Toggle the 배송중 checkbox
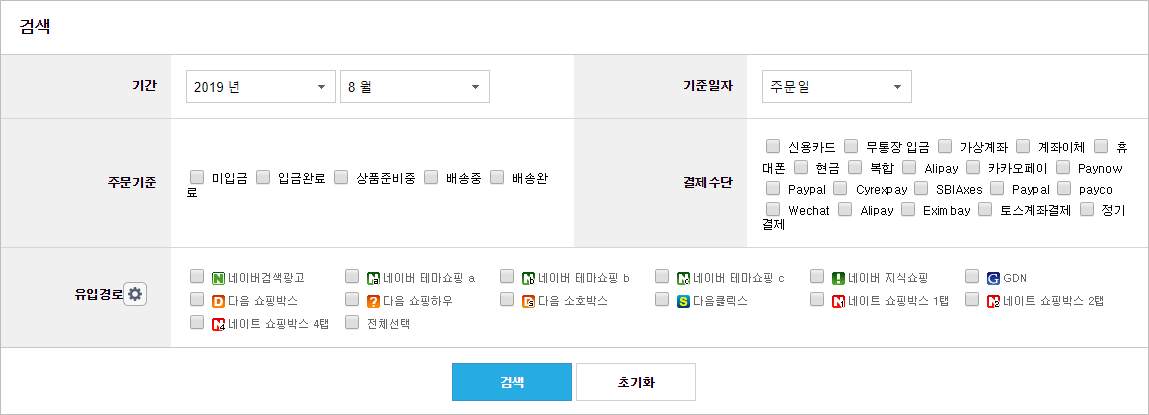The image size is (1149, 415). [x=430, y=177]
